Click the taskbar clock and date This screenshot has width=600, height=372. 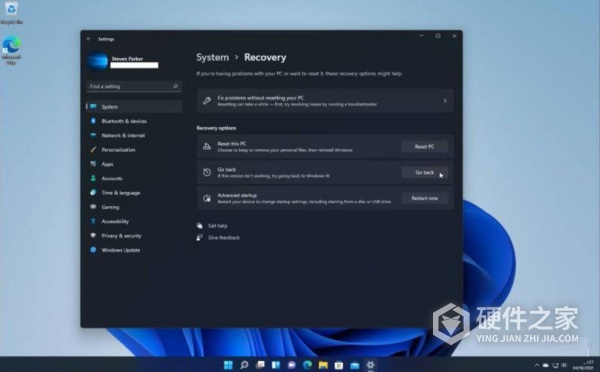(x=583, y=365)
